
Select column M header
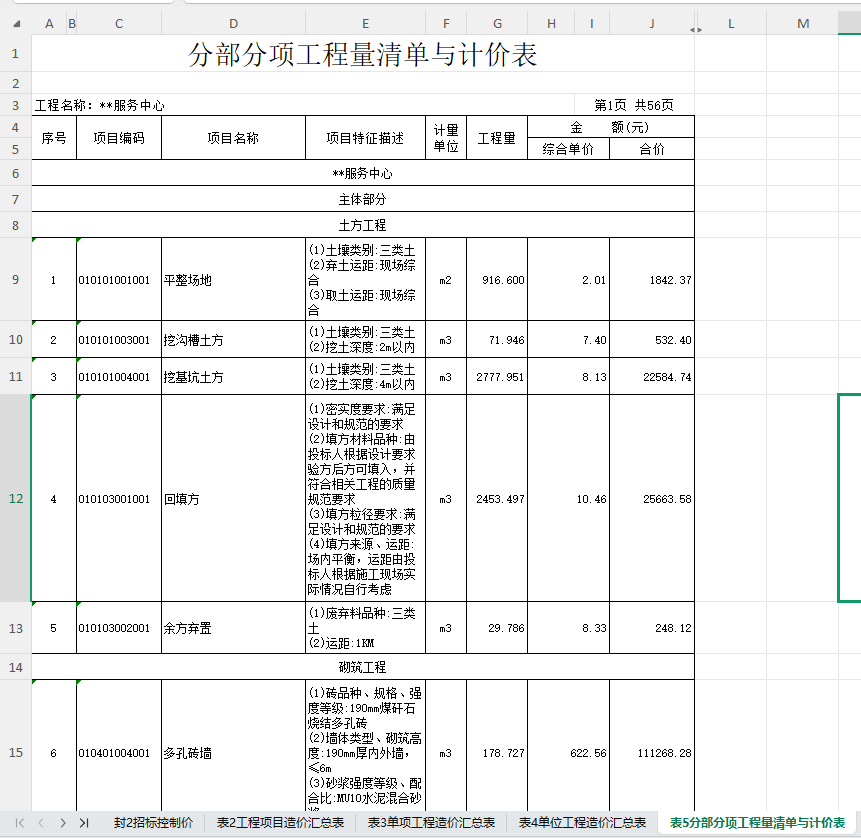[x=803, y=24]
